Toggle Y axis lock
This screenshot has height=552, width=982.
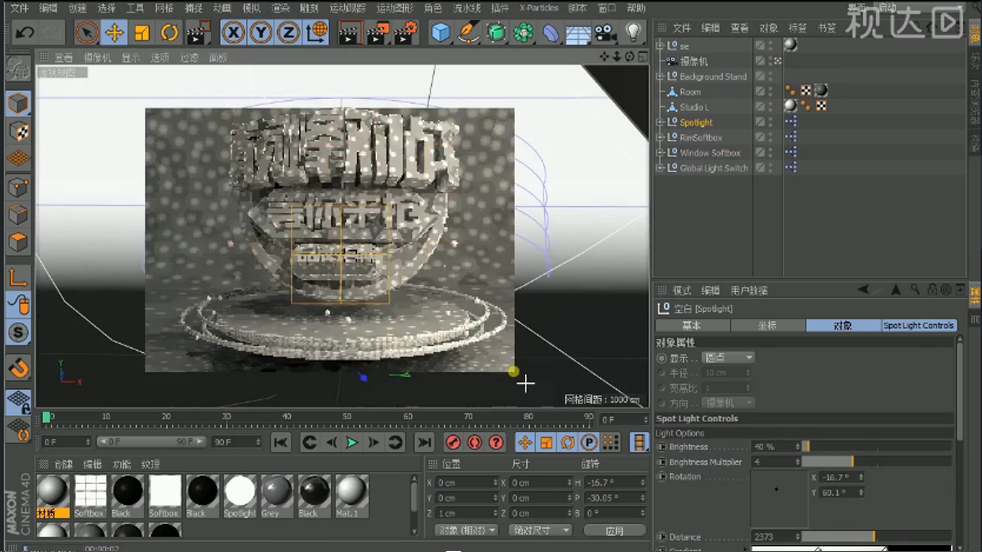pyautogui.click(x=261, y=32)
